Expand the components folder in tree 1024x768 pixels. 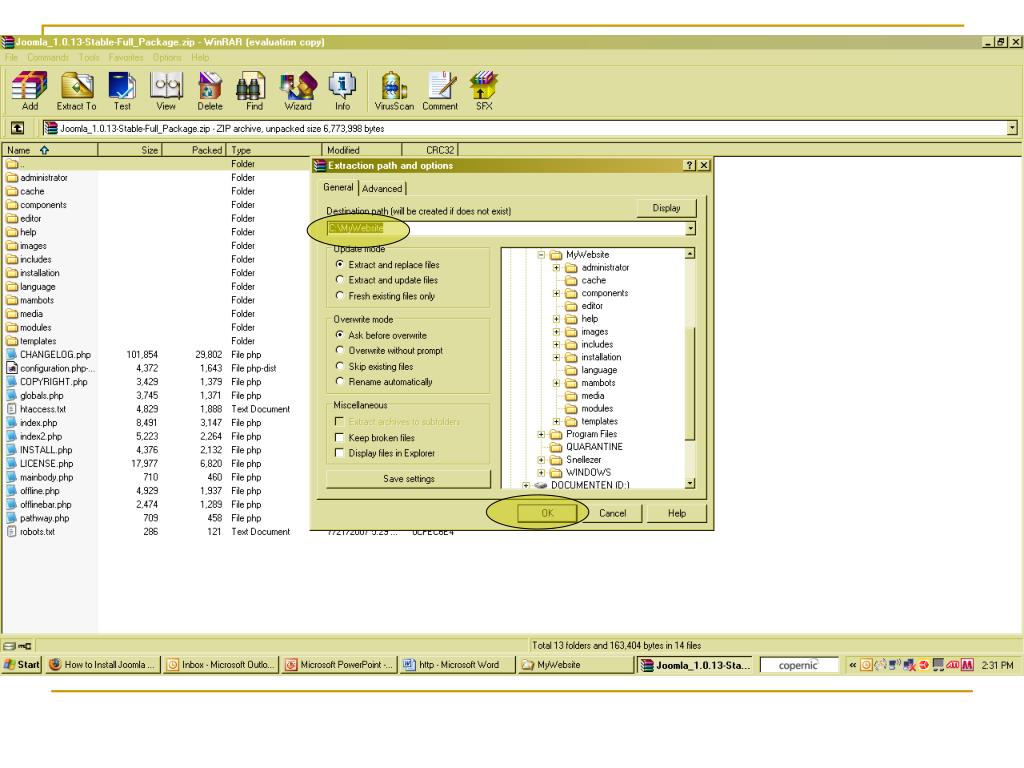pos(556,293)
